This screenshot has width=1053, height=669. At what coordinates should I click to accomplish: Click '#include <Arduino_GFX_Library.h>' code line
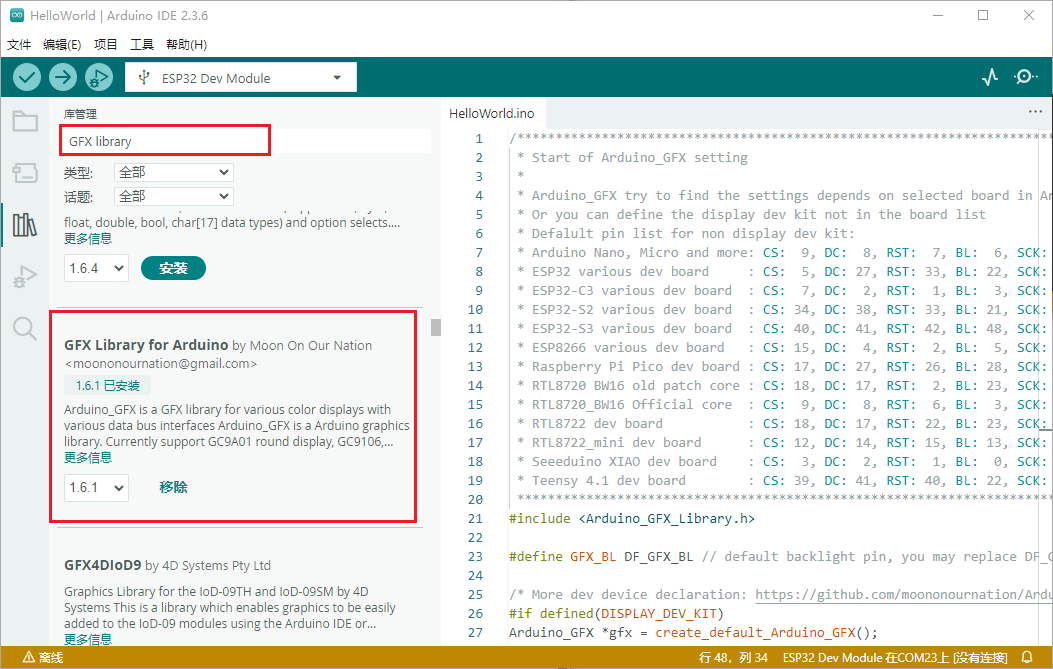632,519
